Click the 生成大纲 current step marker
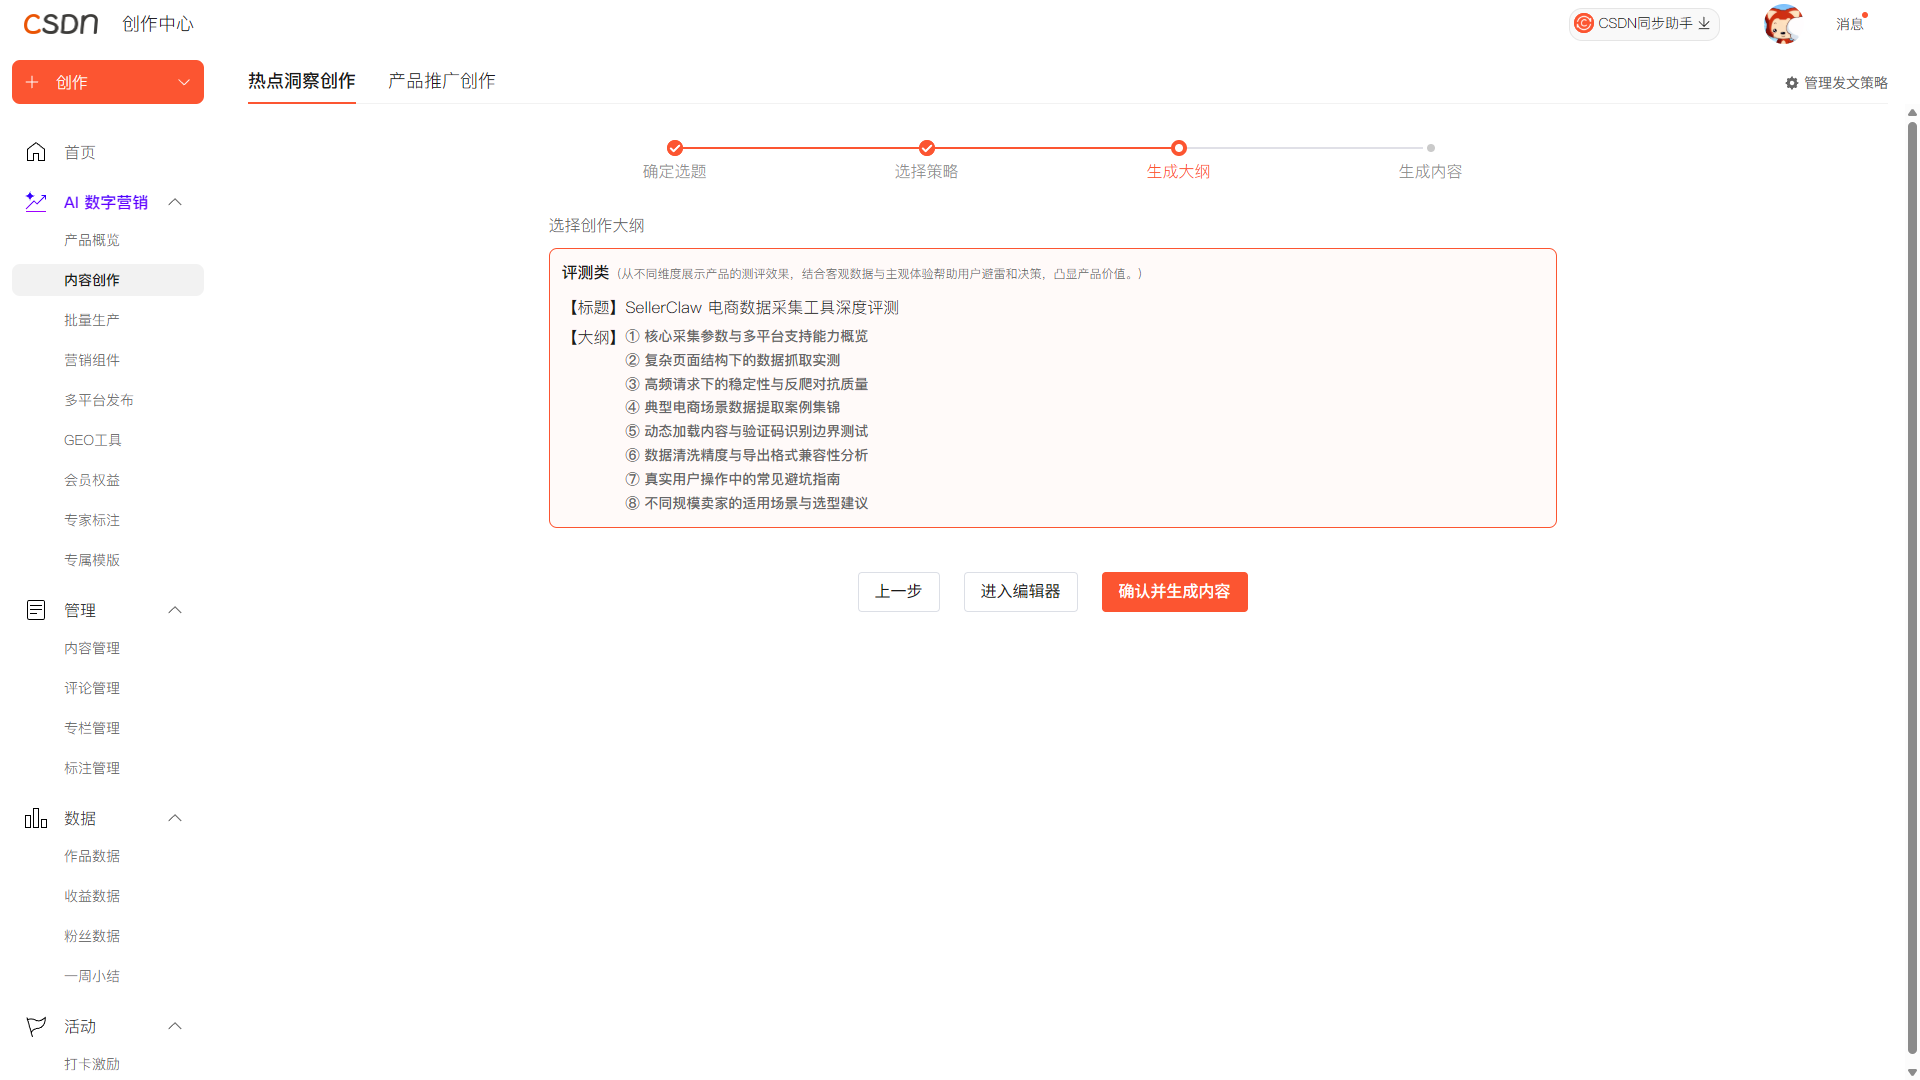The height and width of the screenshot is (1080, 1920). (x=1179, y=148)
